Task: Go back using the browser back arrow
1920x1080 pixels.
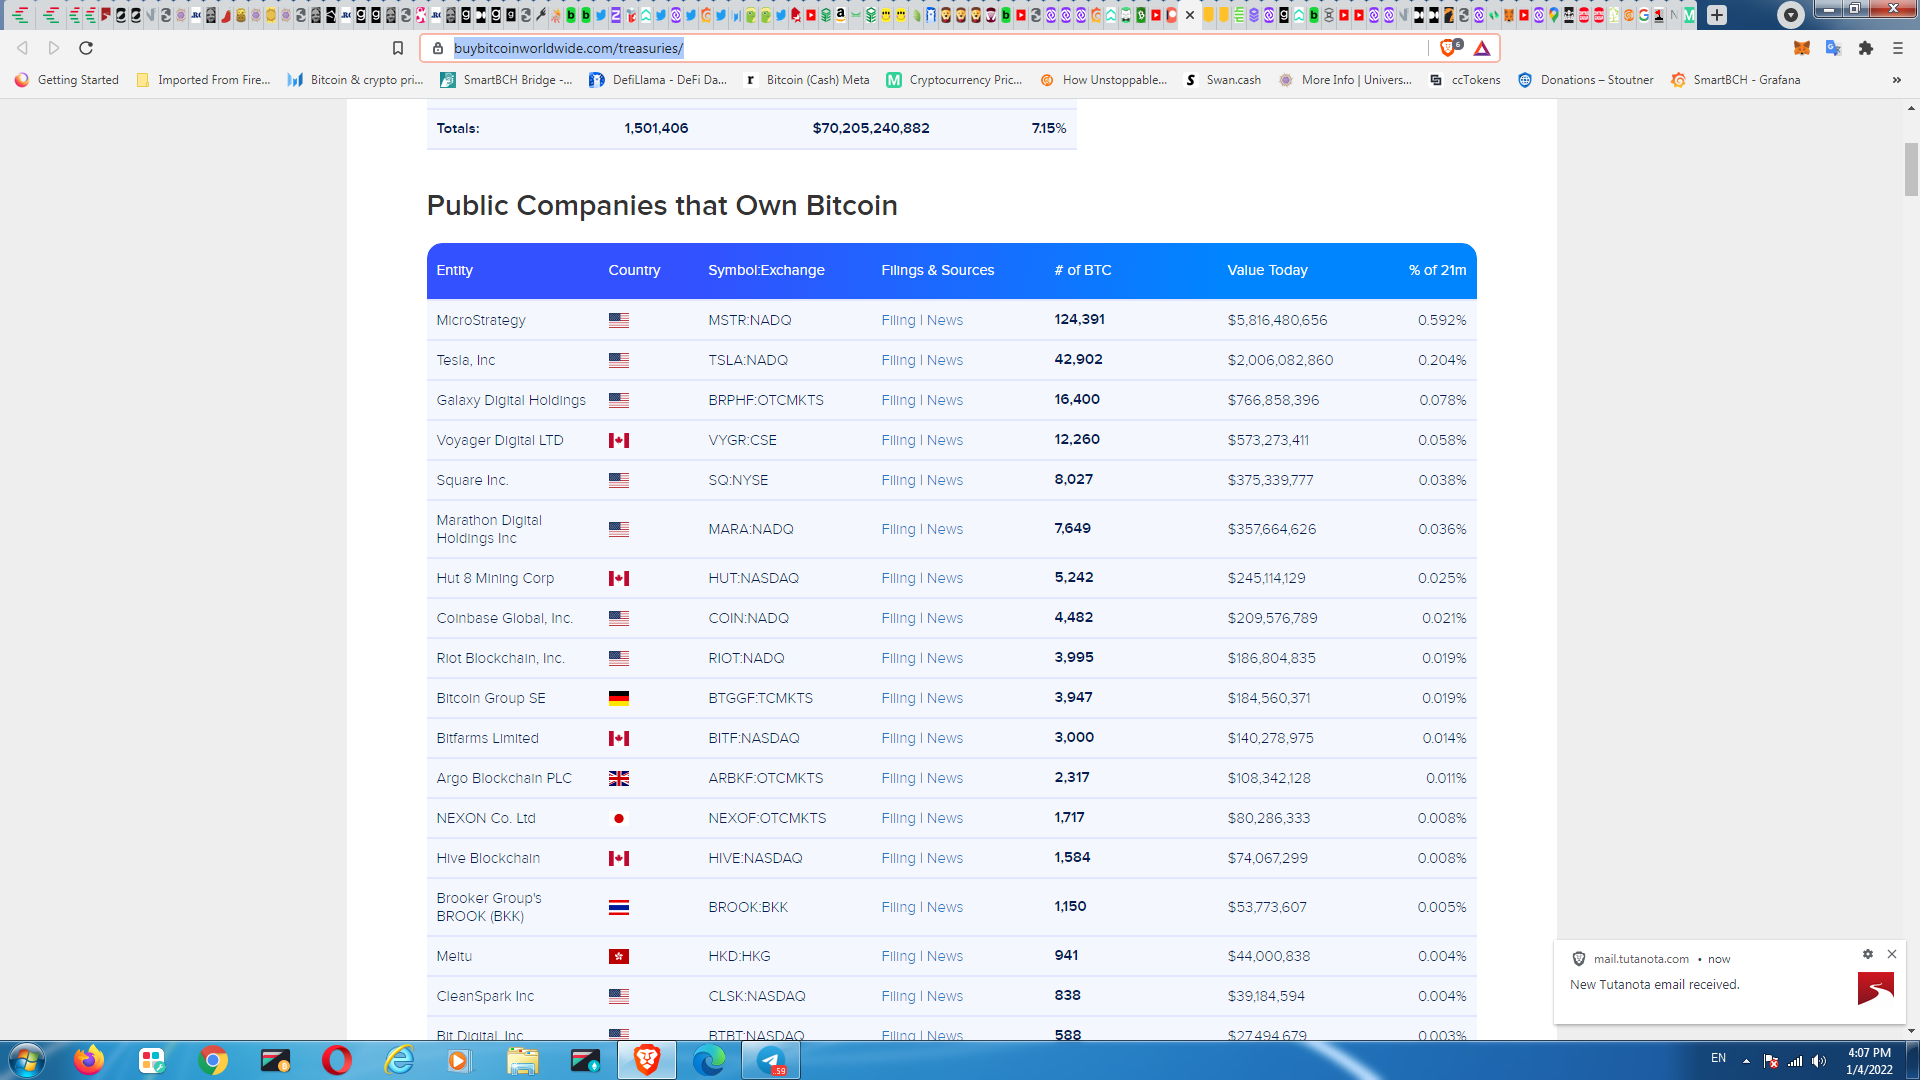Action: coord(22,48)
